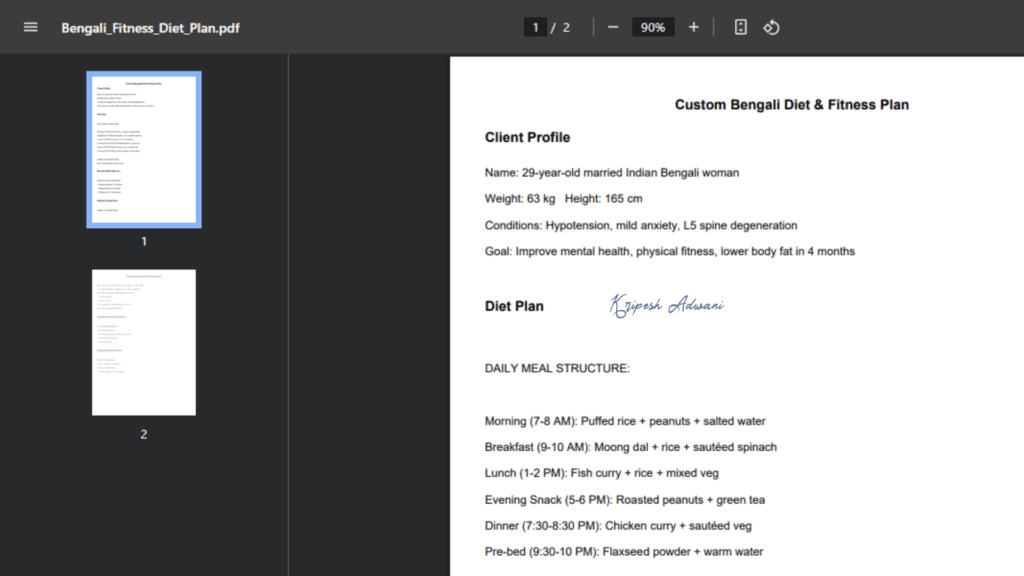Viewport: 1024px width, 576px height.
Task: Click the total page count in the toolbar
Action: (x=566, y=27)
